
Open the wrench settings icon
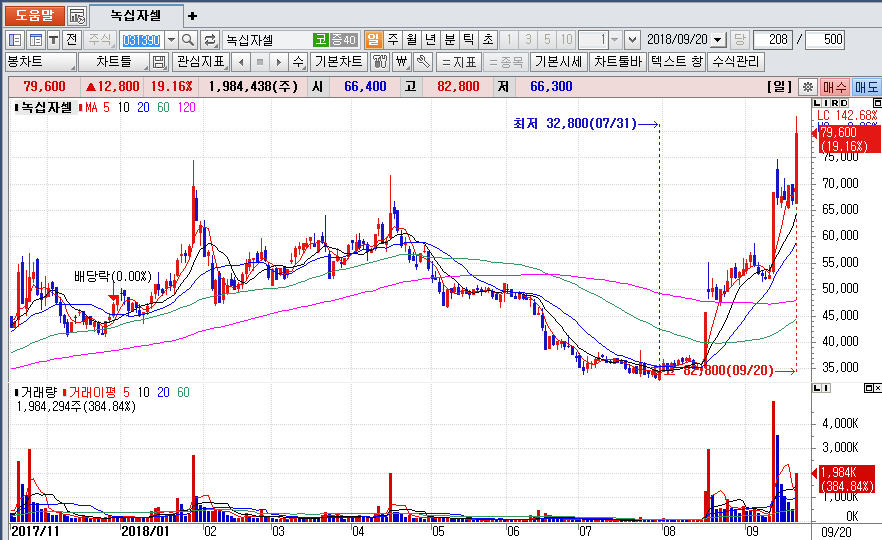coord(422,62)
